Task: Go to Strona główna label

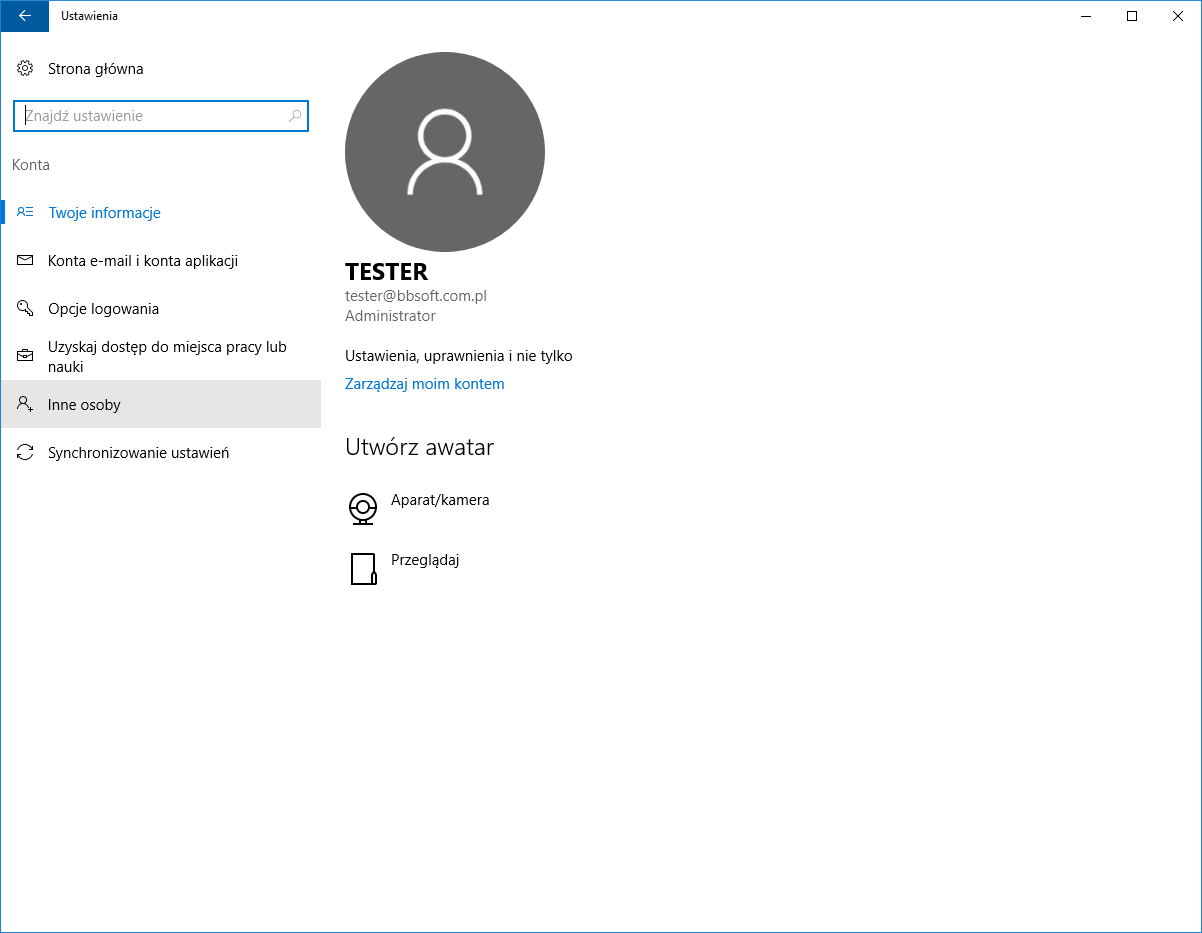Action: click(x=95, y=69)
